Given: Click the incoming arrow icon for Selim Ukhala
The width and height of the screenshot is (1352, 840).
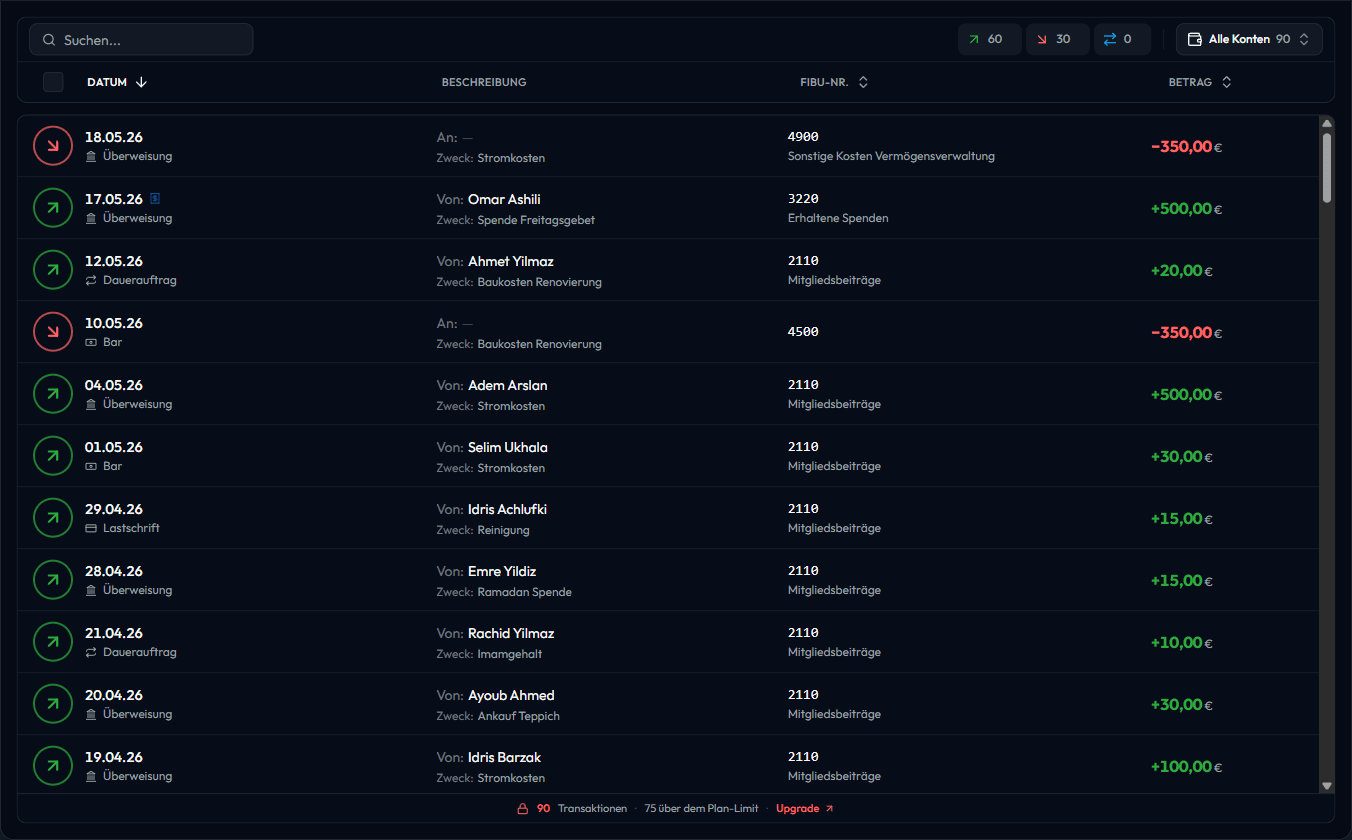Looking at the screenshot, I should [53, 456].
